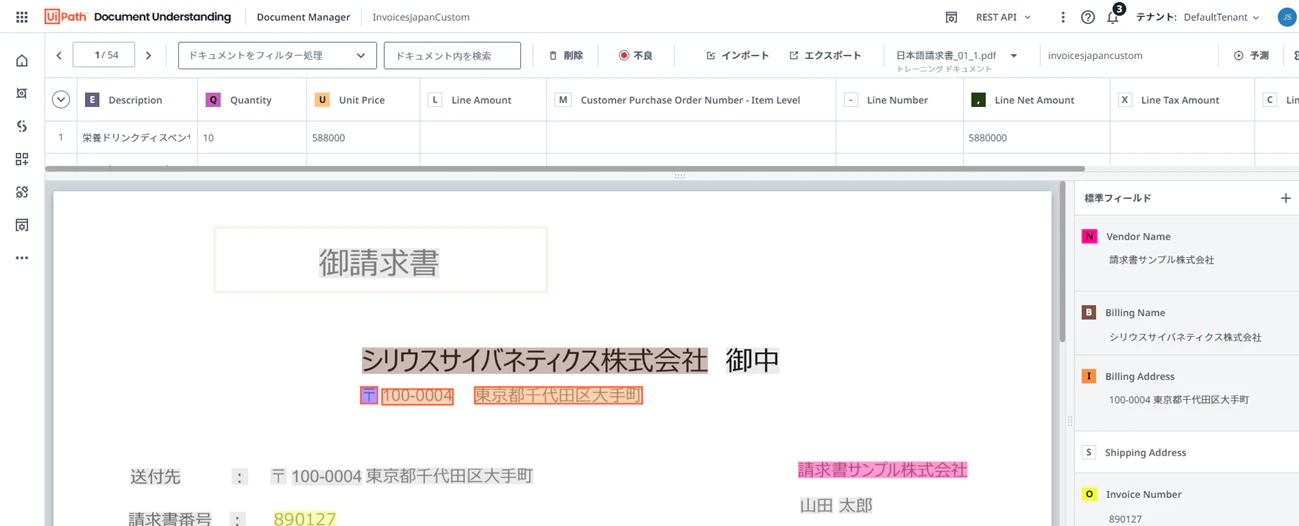Click the 削除 (delete) button
The width and height of the screenshot is (1299, 526).
(x=566, y=56)
